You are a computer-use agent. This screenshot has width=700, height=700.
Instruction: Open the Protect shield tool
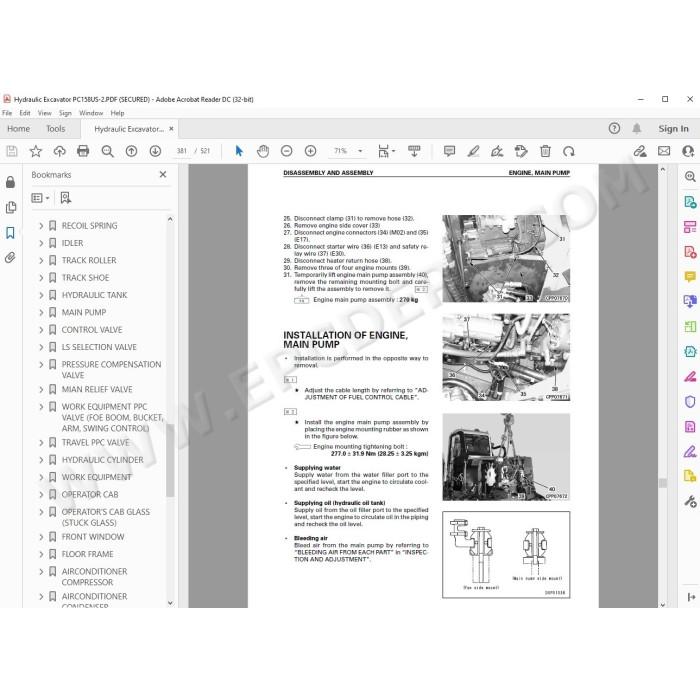690,402
